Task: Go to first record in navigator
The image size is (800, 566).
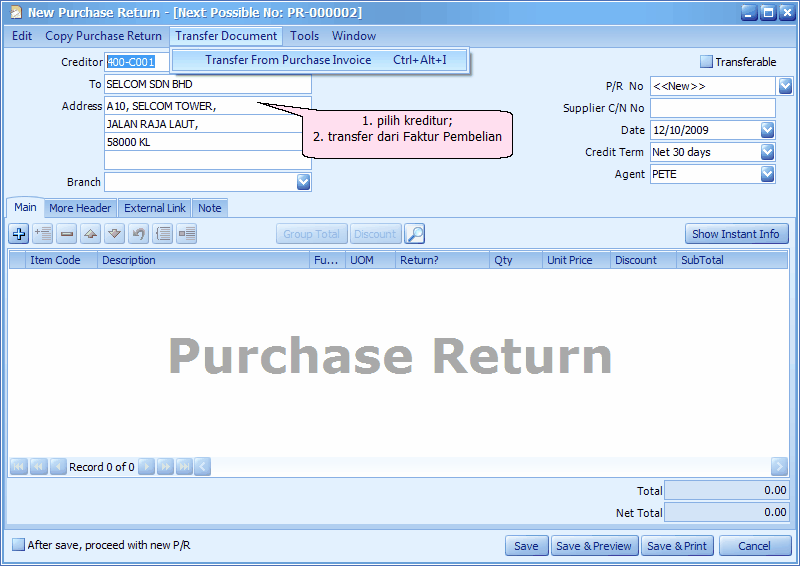Action: (19, 466)
